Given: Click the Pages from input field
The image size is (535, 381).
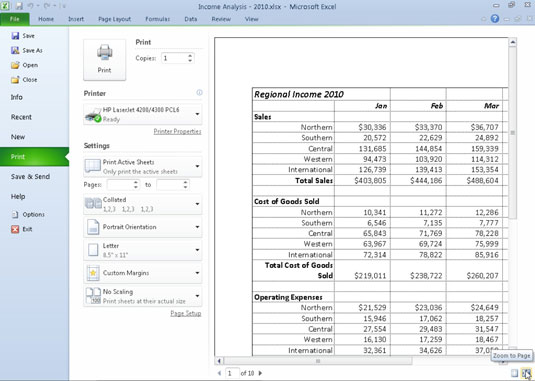Looking at the screenshot, I should (x=119, y=185).
